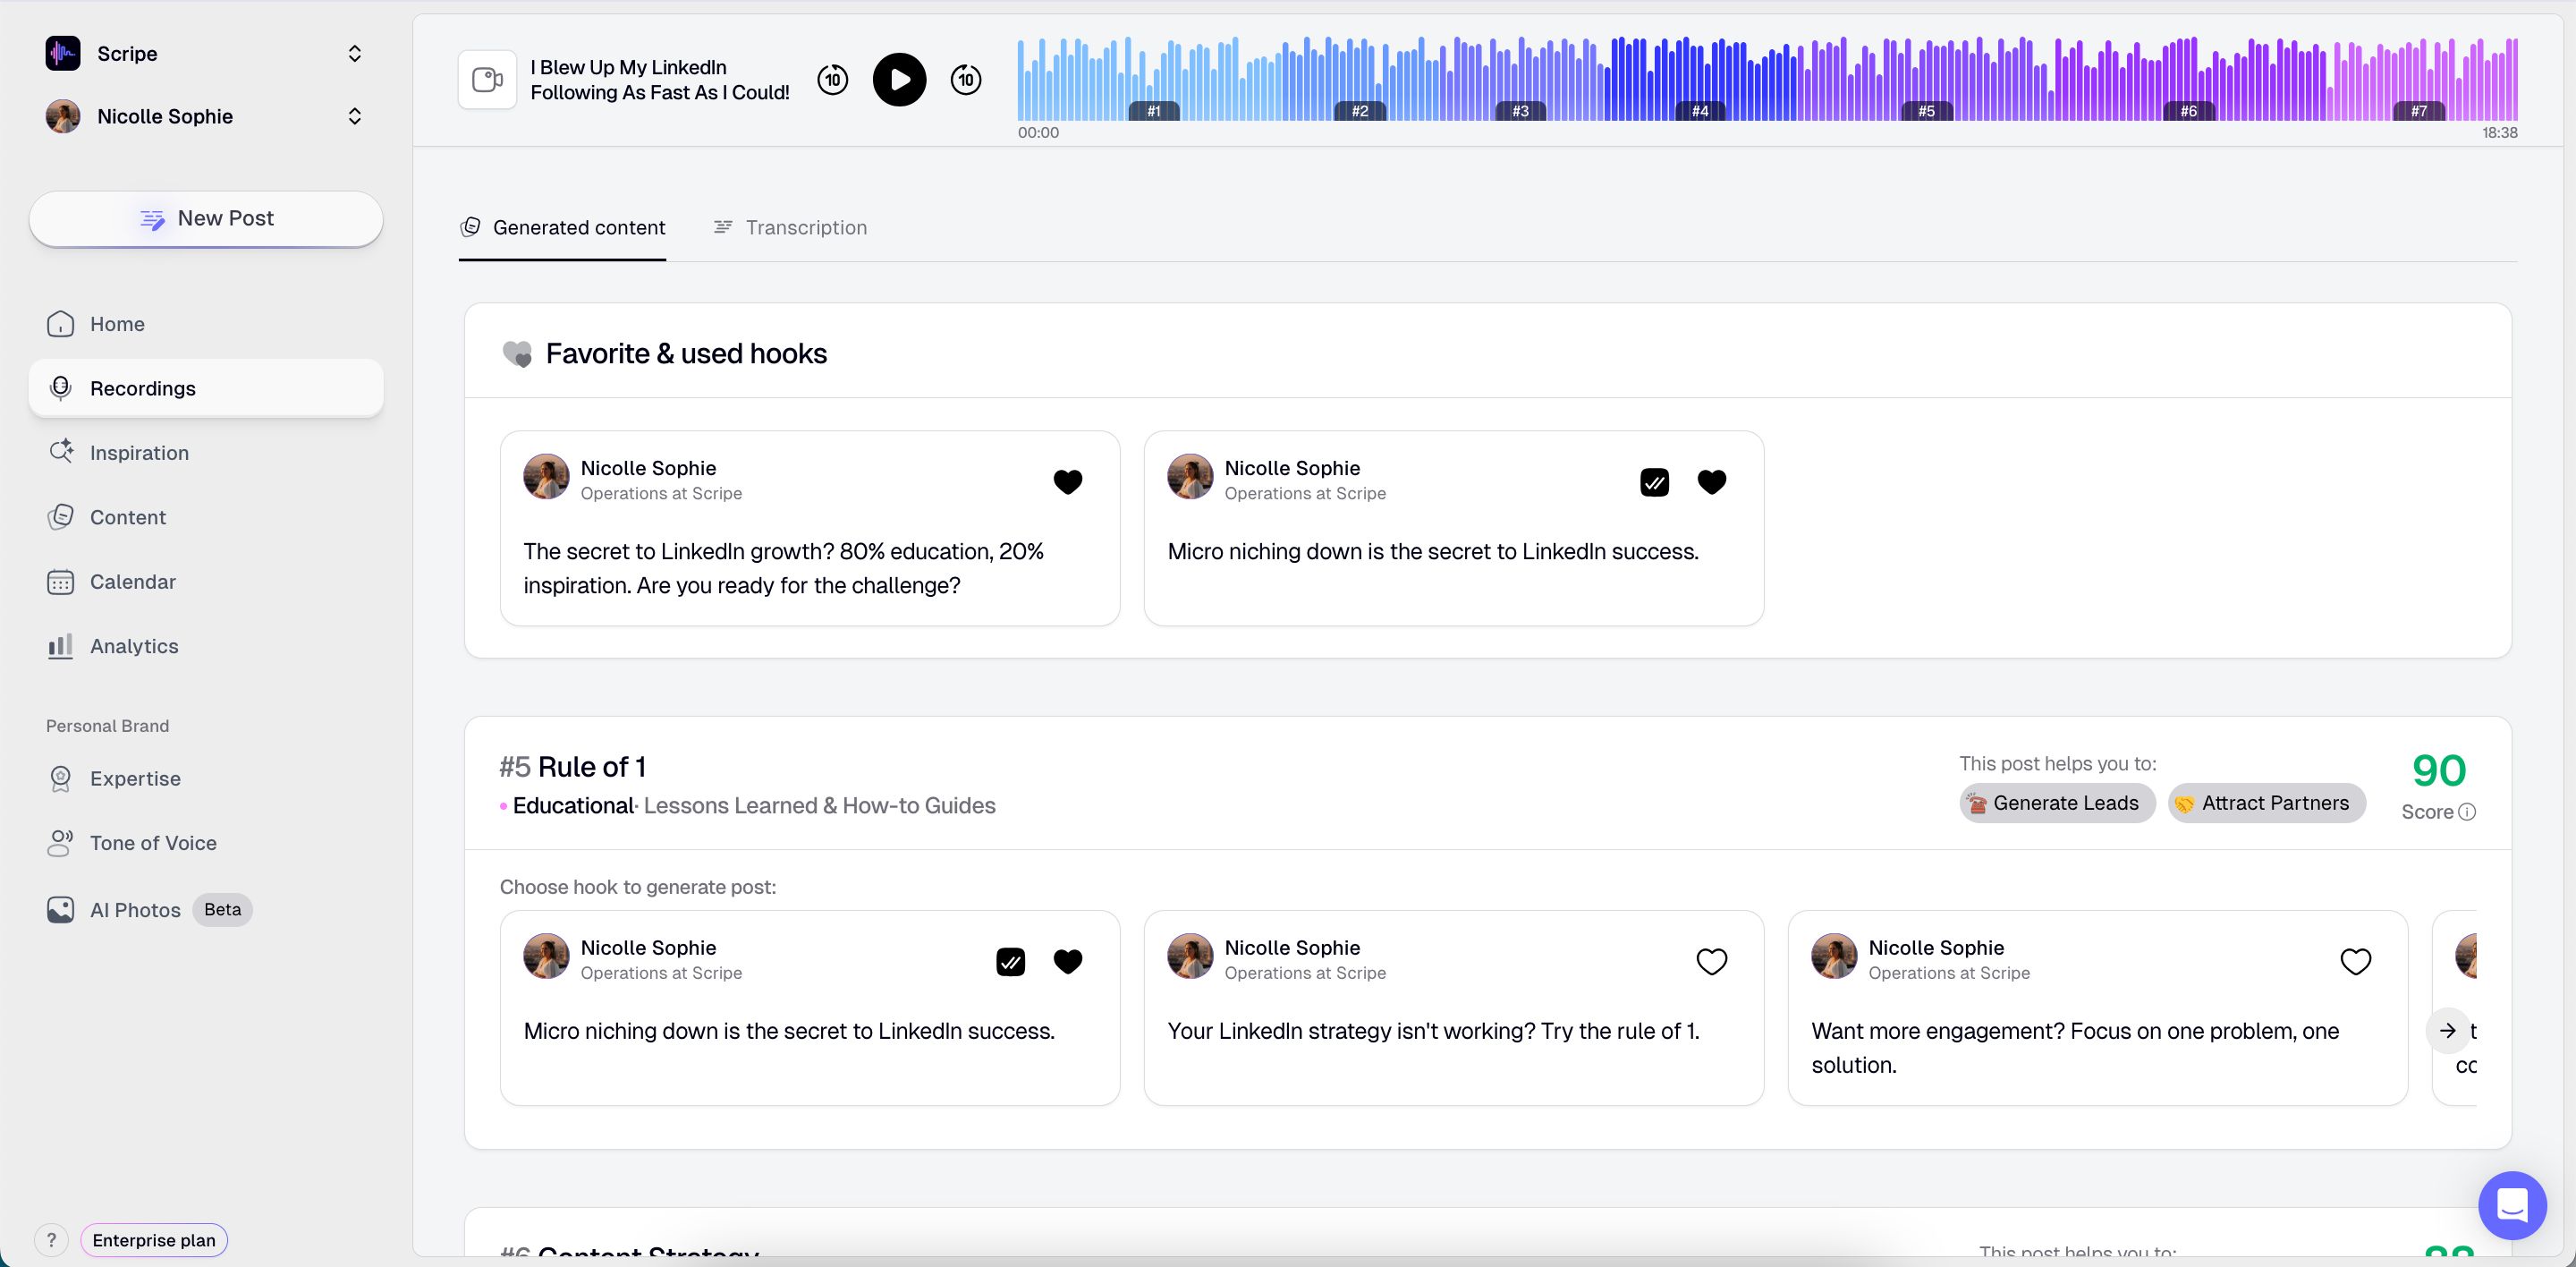2576x1267 pixels.
Task: Skip forward 10 seconds in recording
Action: coord(965,79)
